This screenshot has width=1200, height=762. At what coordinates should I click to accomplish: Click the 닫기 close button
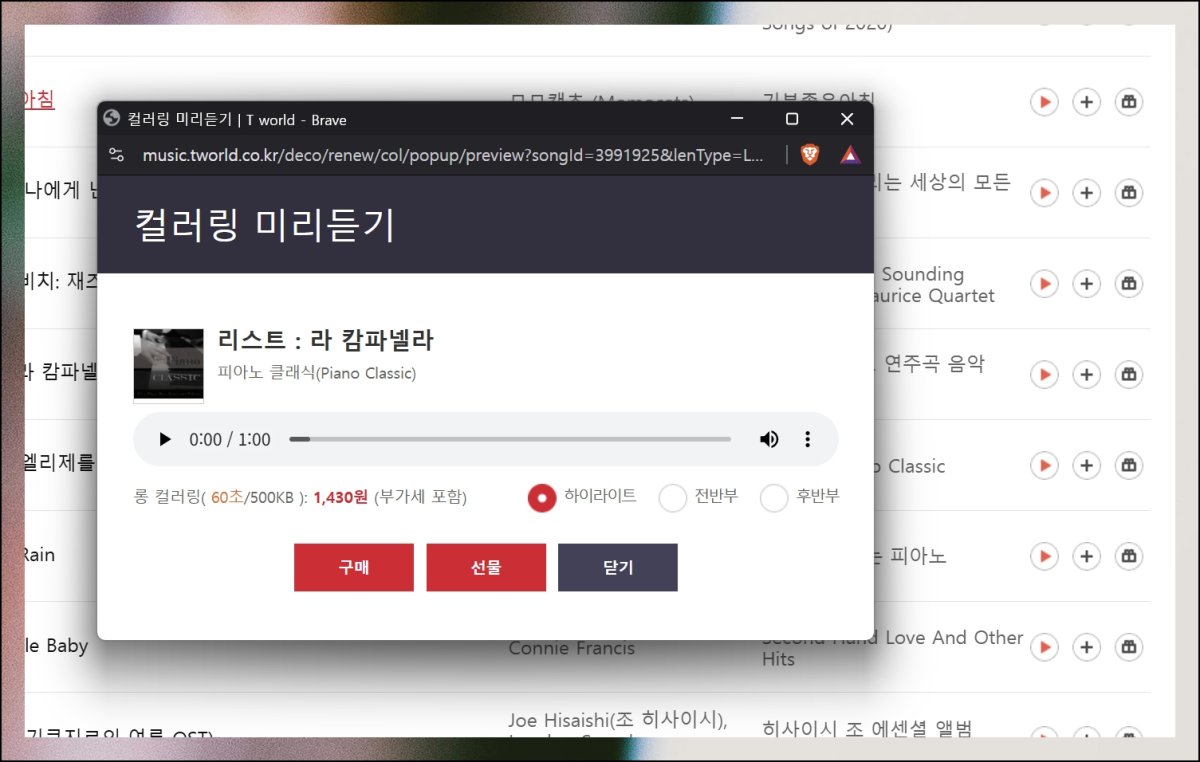pyautogui.click(x=618, y=568)
